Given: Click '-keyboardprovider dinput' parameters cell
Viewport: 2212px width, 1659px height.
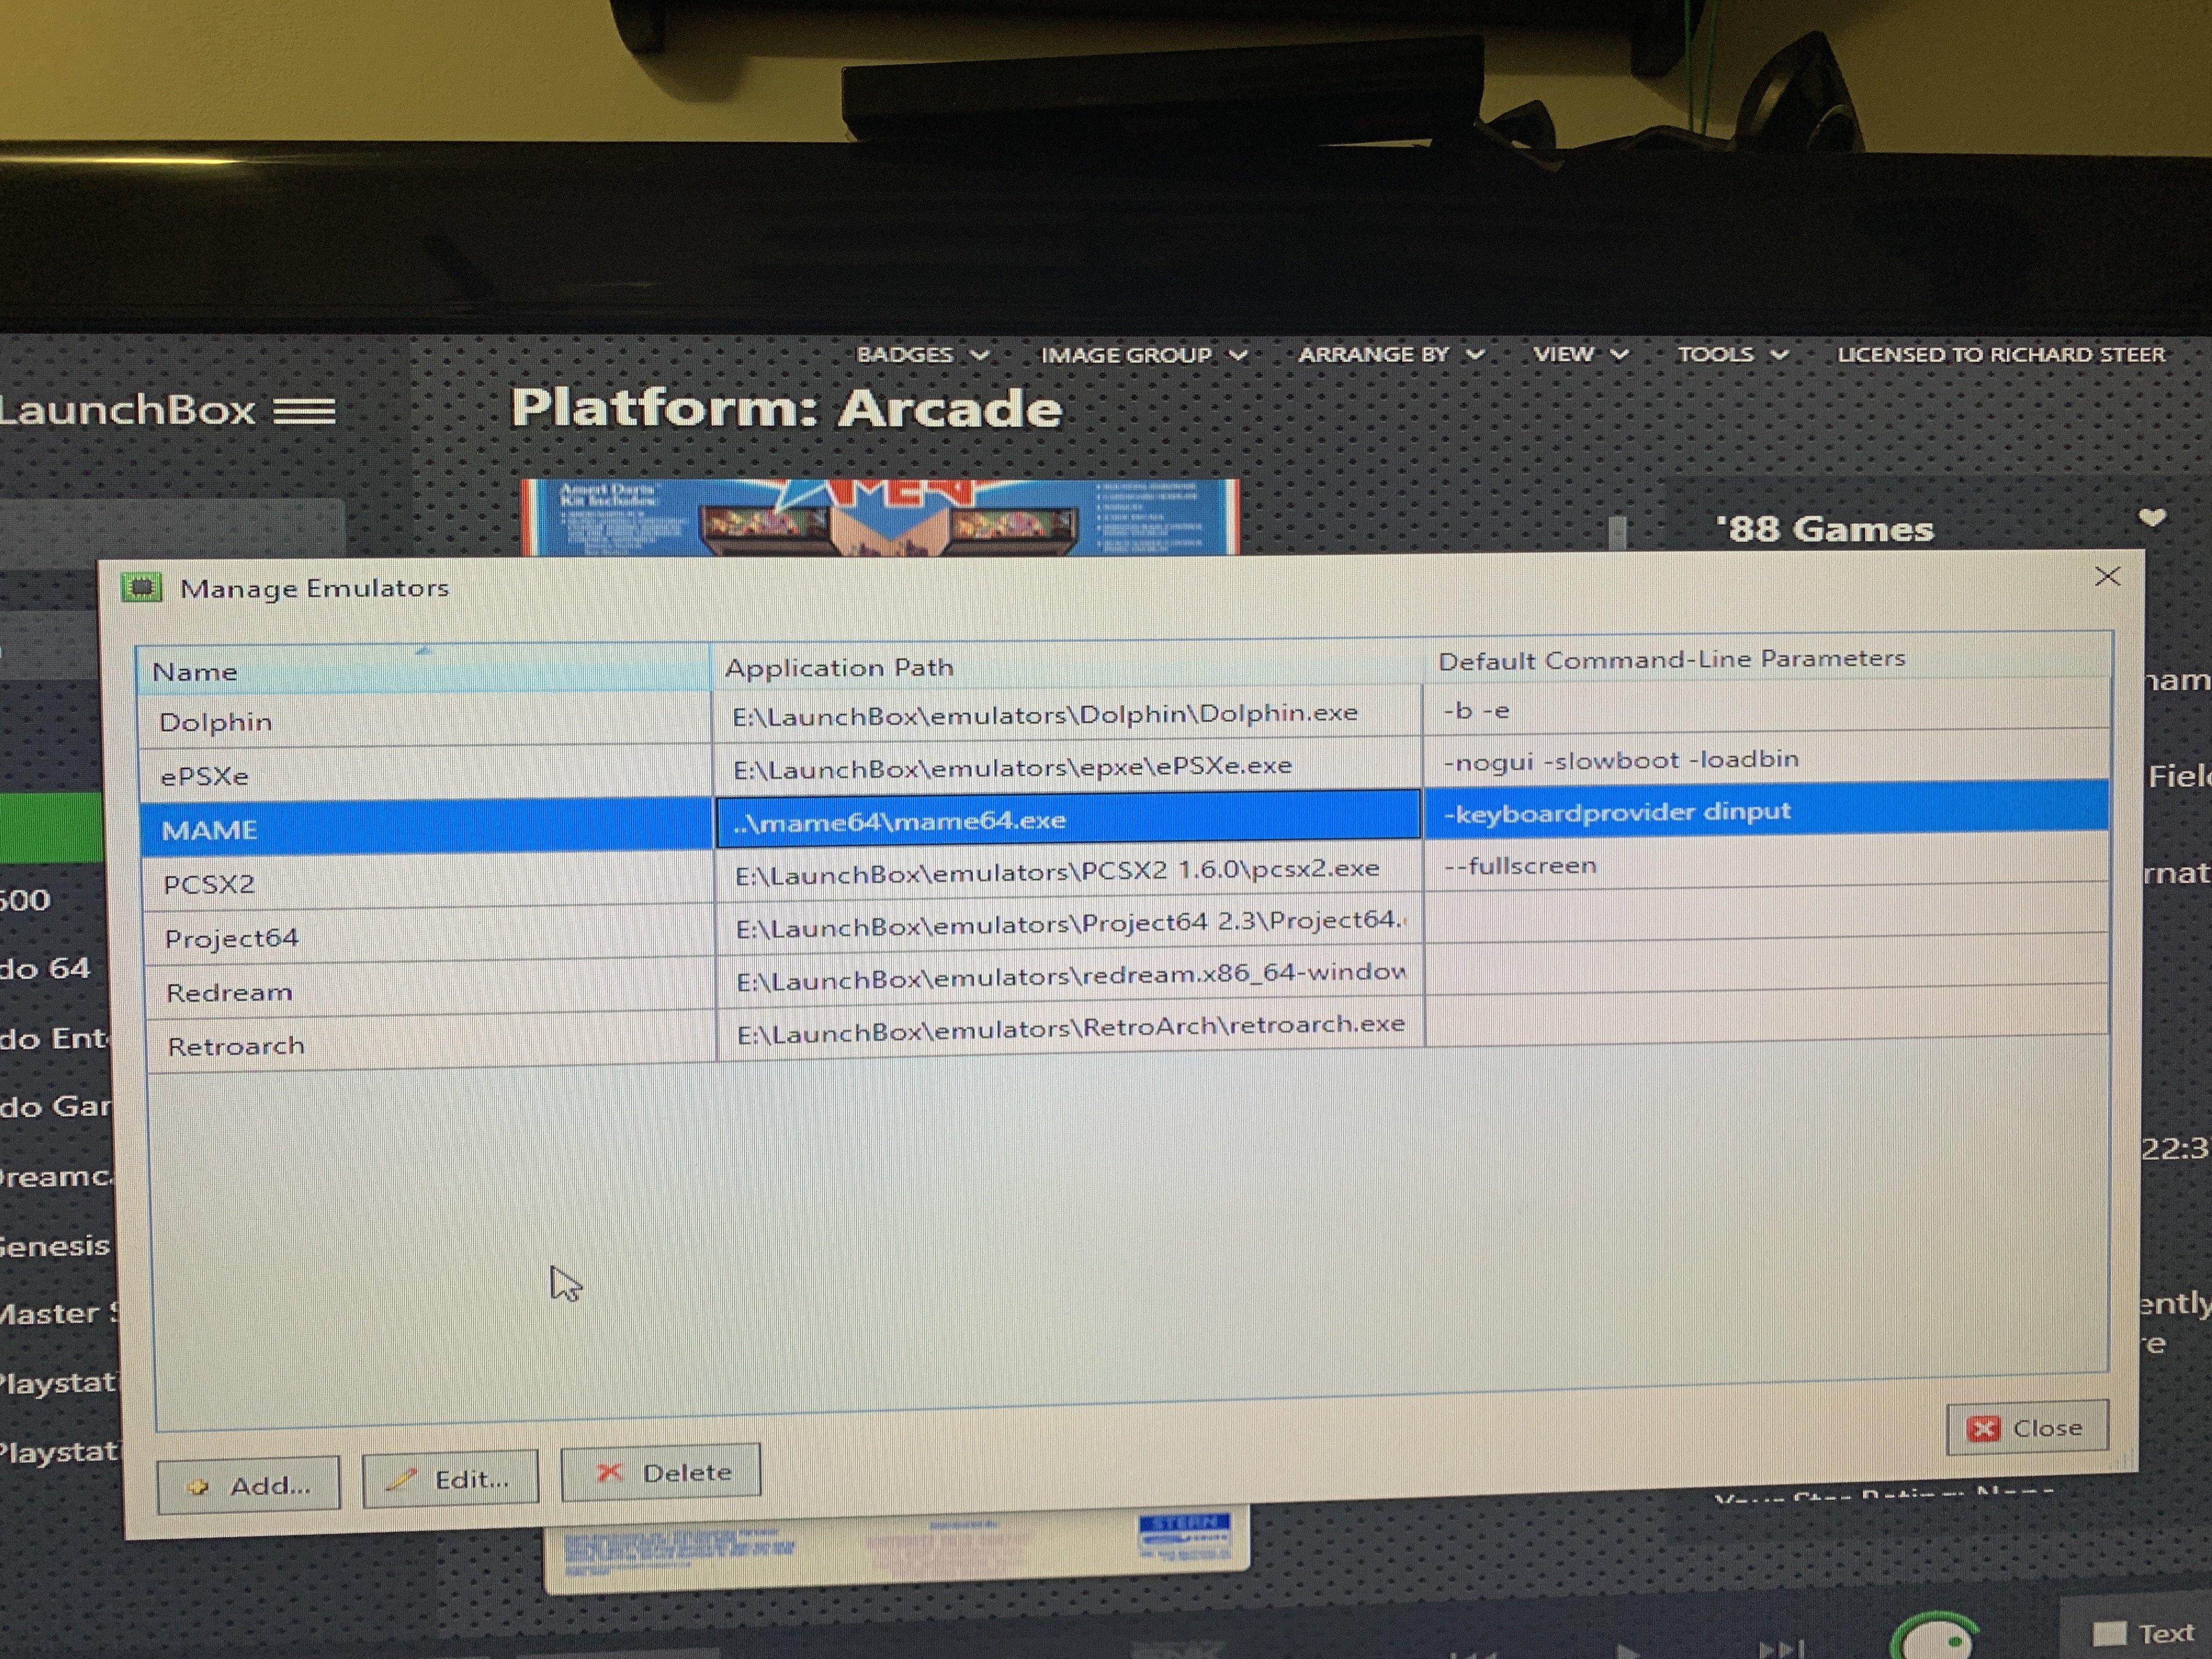Looking at the screenshot, I should [x=1766, y=811].
